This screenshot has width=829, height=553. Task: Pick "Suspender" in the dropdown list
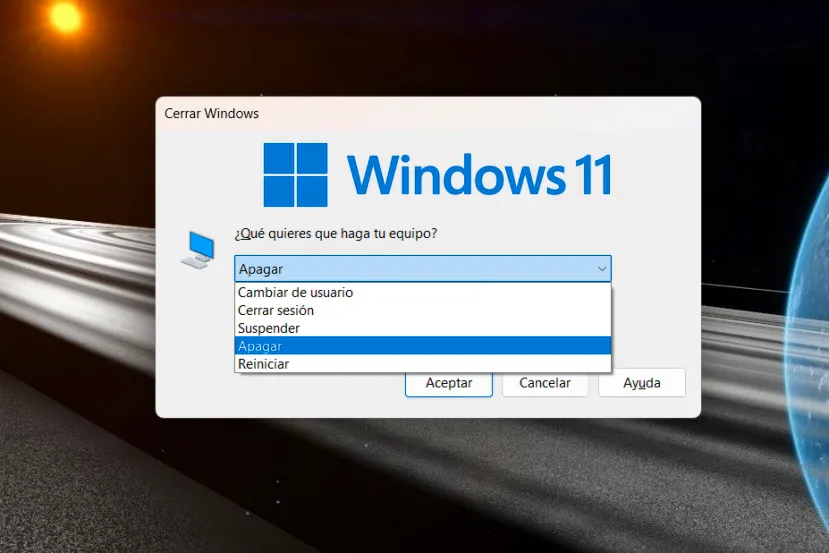click(422, 328)
